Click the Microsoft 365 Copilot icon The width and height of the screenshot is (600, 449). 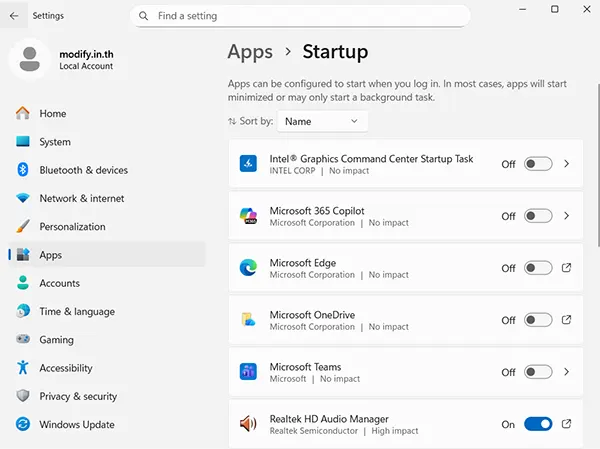[x=248, y=216]
